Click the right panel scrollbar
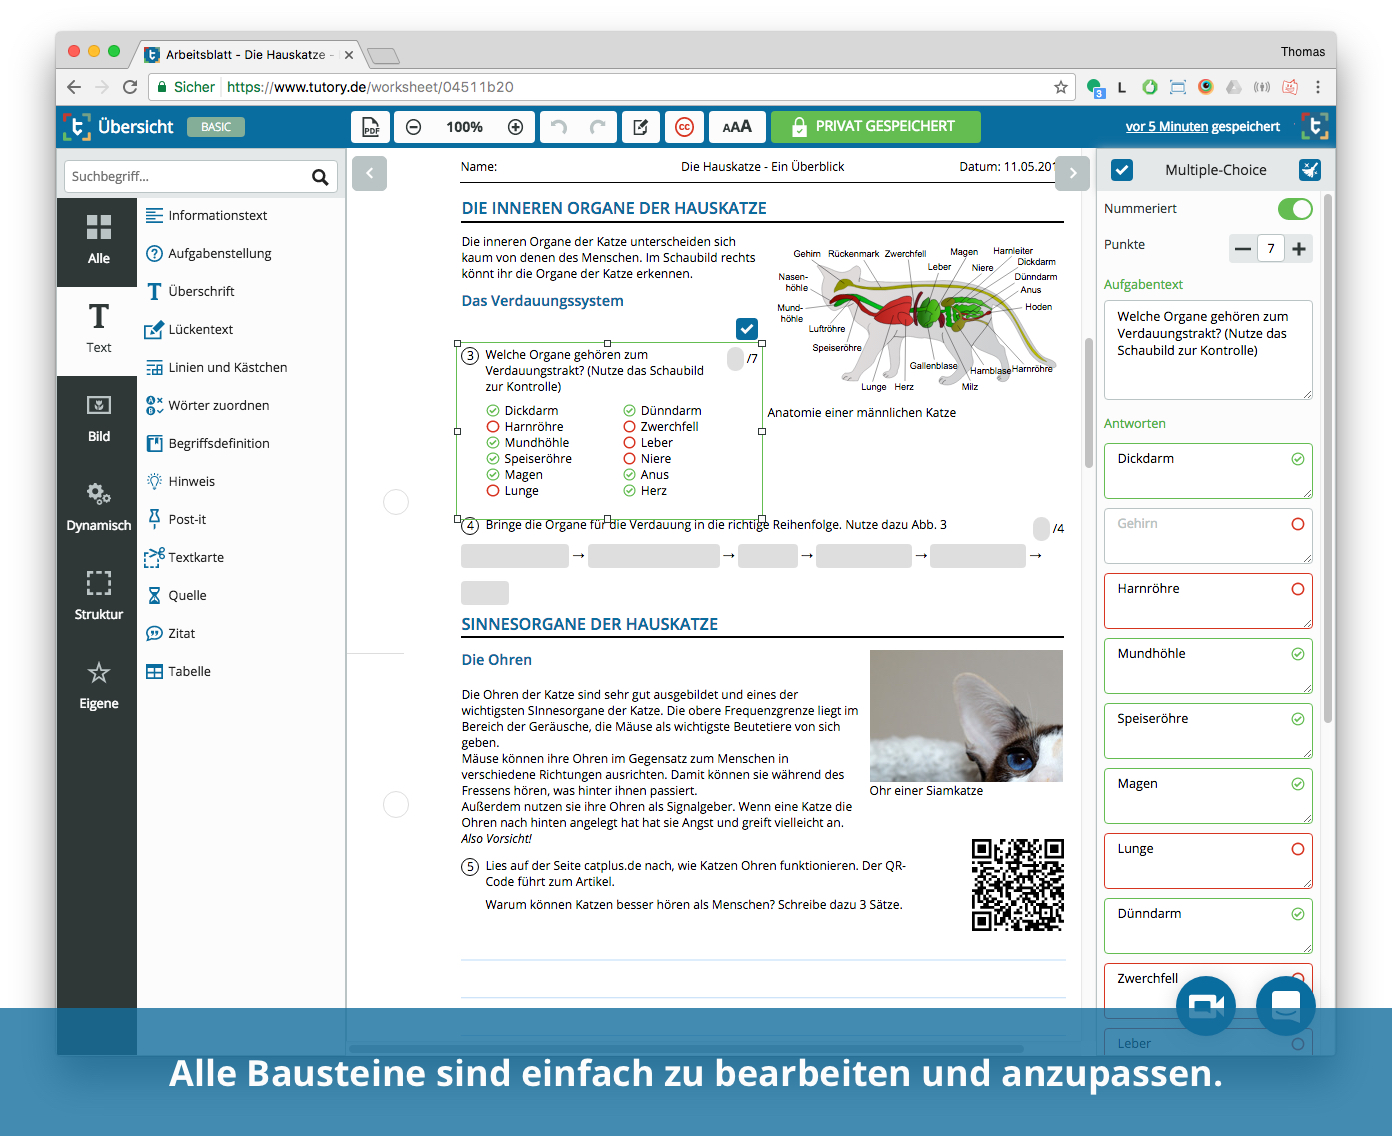 pos(1328,458)
